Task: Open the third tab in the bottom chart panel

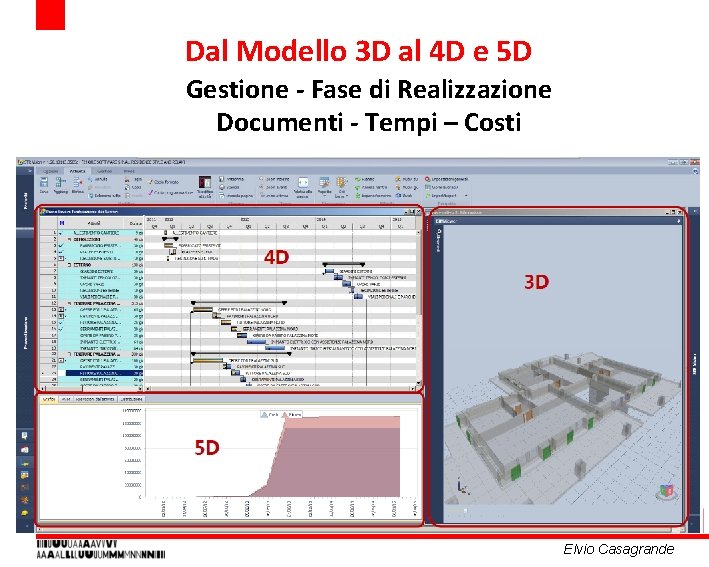Action: pyautogui.click(x=95, y=400)
